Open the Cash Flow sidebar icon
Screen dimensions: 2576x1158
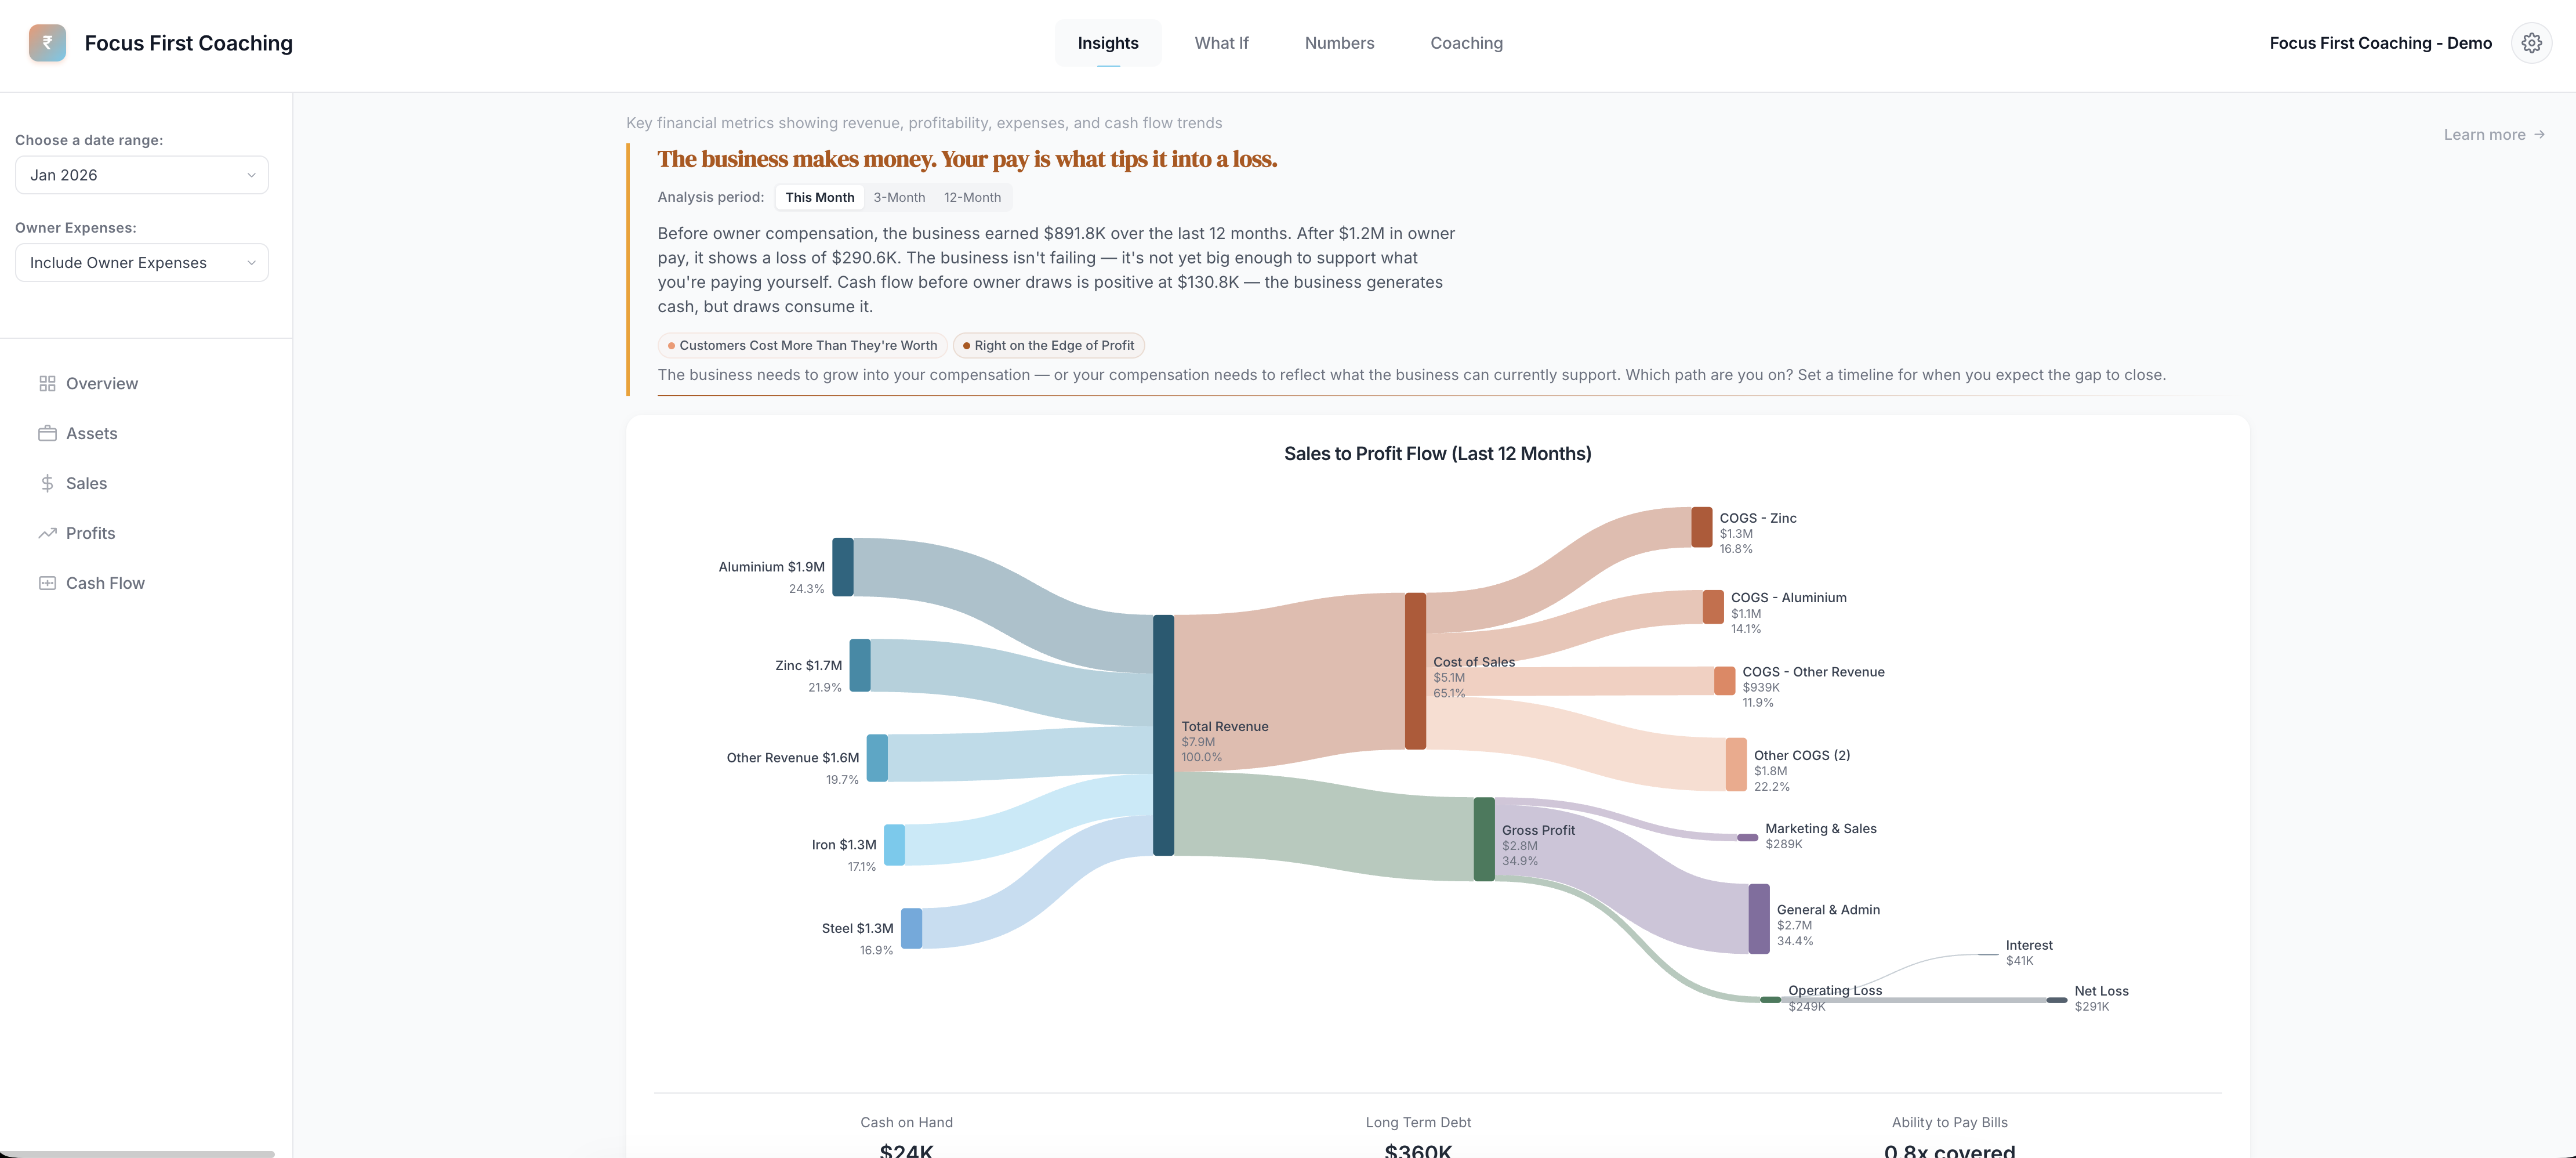coord(48,582)
